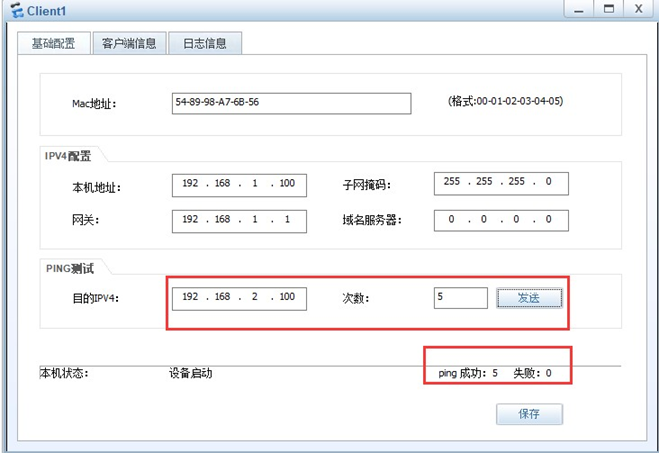Click the 设备启动 status text
The width and height of the screenshot is (659, 453).
click(x=190, y=373)
